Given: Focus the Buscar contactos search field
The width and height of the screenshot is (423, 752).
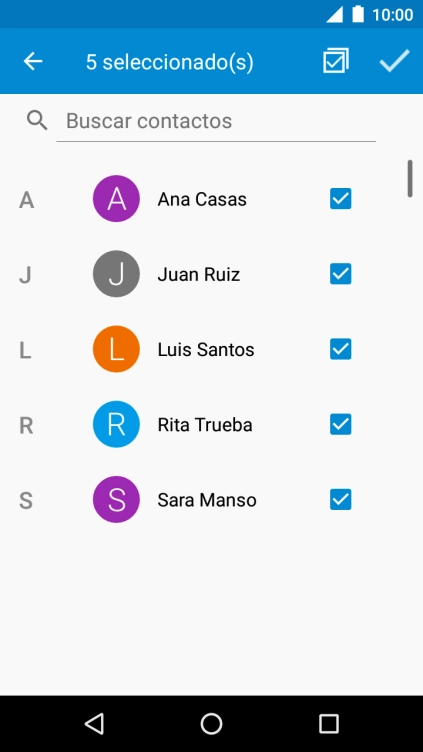Looking at the screenshot, I should pyautogui.click(x=216, y=121).
